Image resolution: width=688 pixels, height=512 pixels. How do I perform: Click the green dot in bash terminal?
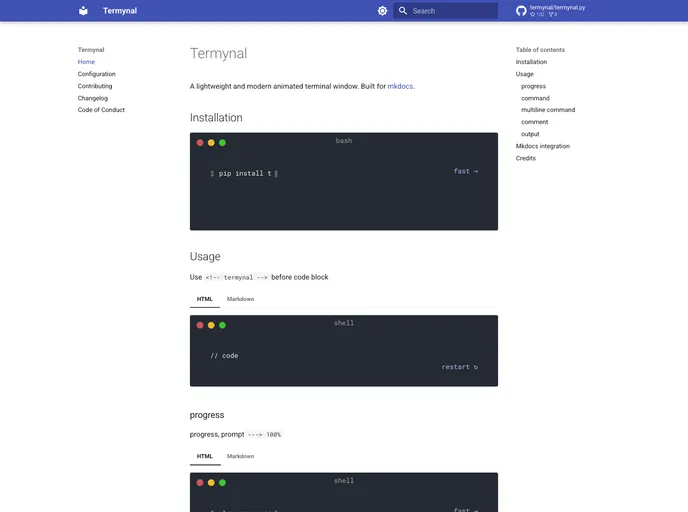[222, 143]
